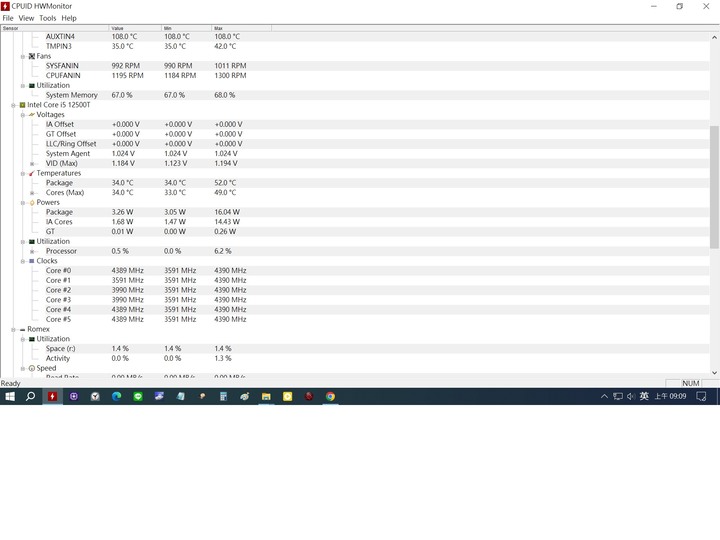The height and width of the screenshot is (540, 720).
Task: Open Calculator from taskbar
Action: [x=223, y=396]
